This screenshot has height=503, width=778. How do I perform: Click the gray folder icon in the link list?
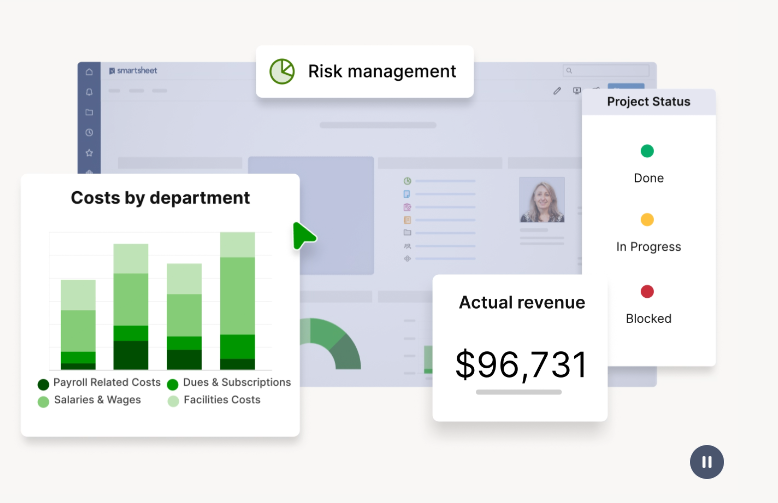point(407,233)
